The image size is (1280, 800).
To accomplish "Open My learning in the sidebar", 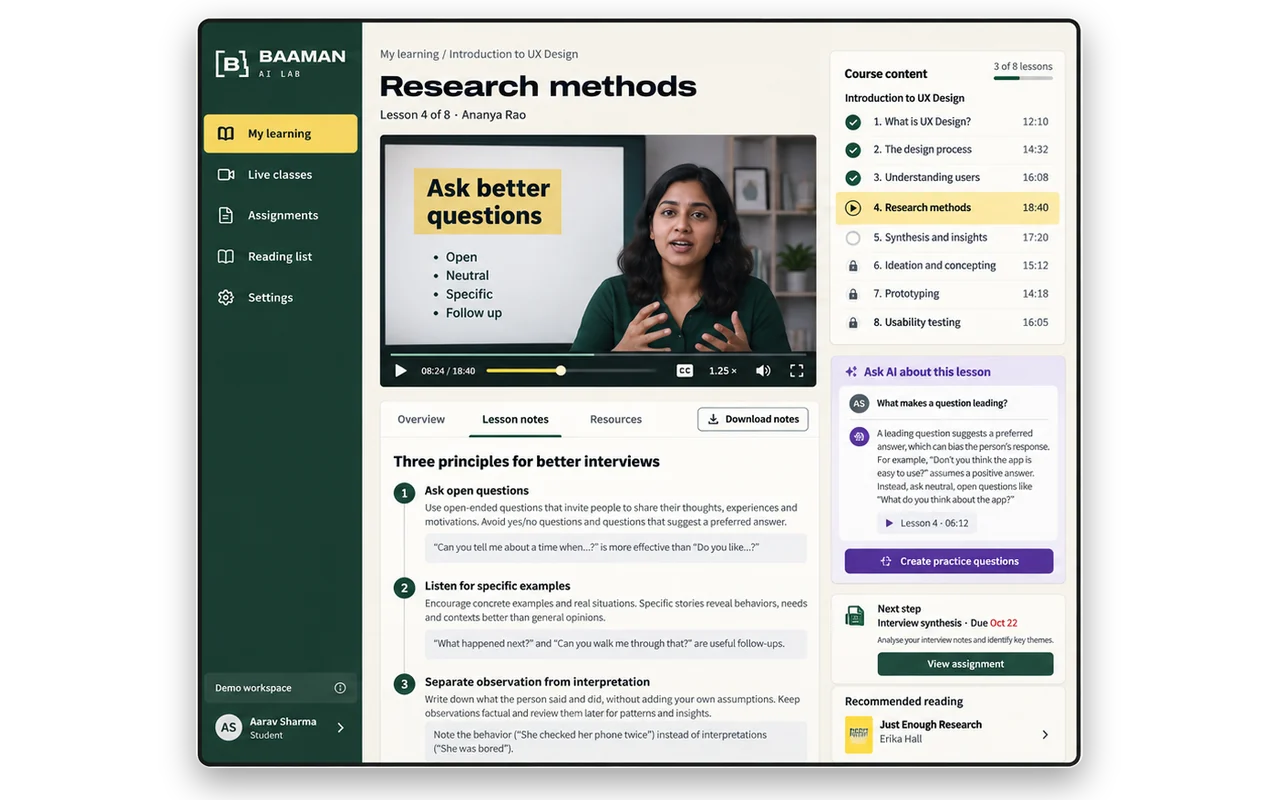I will pos(280,134).
